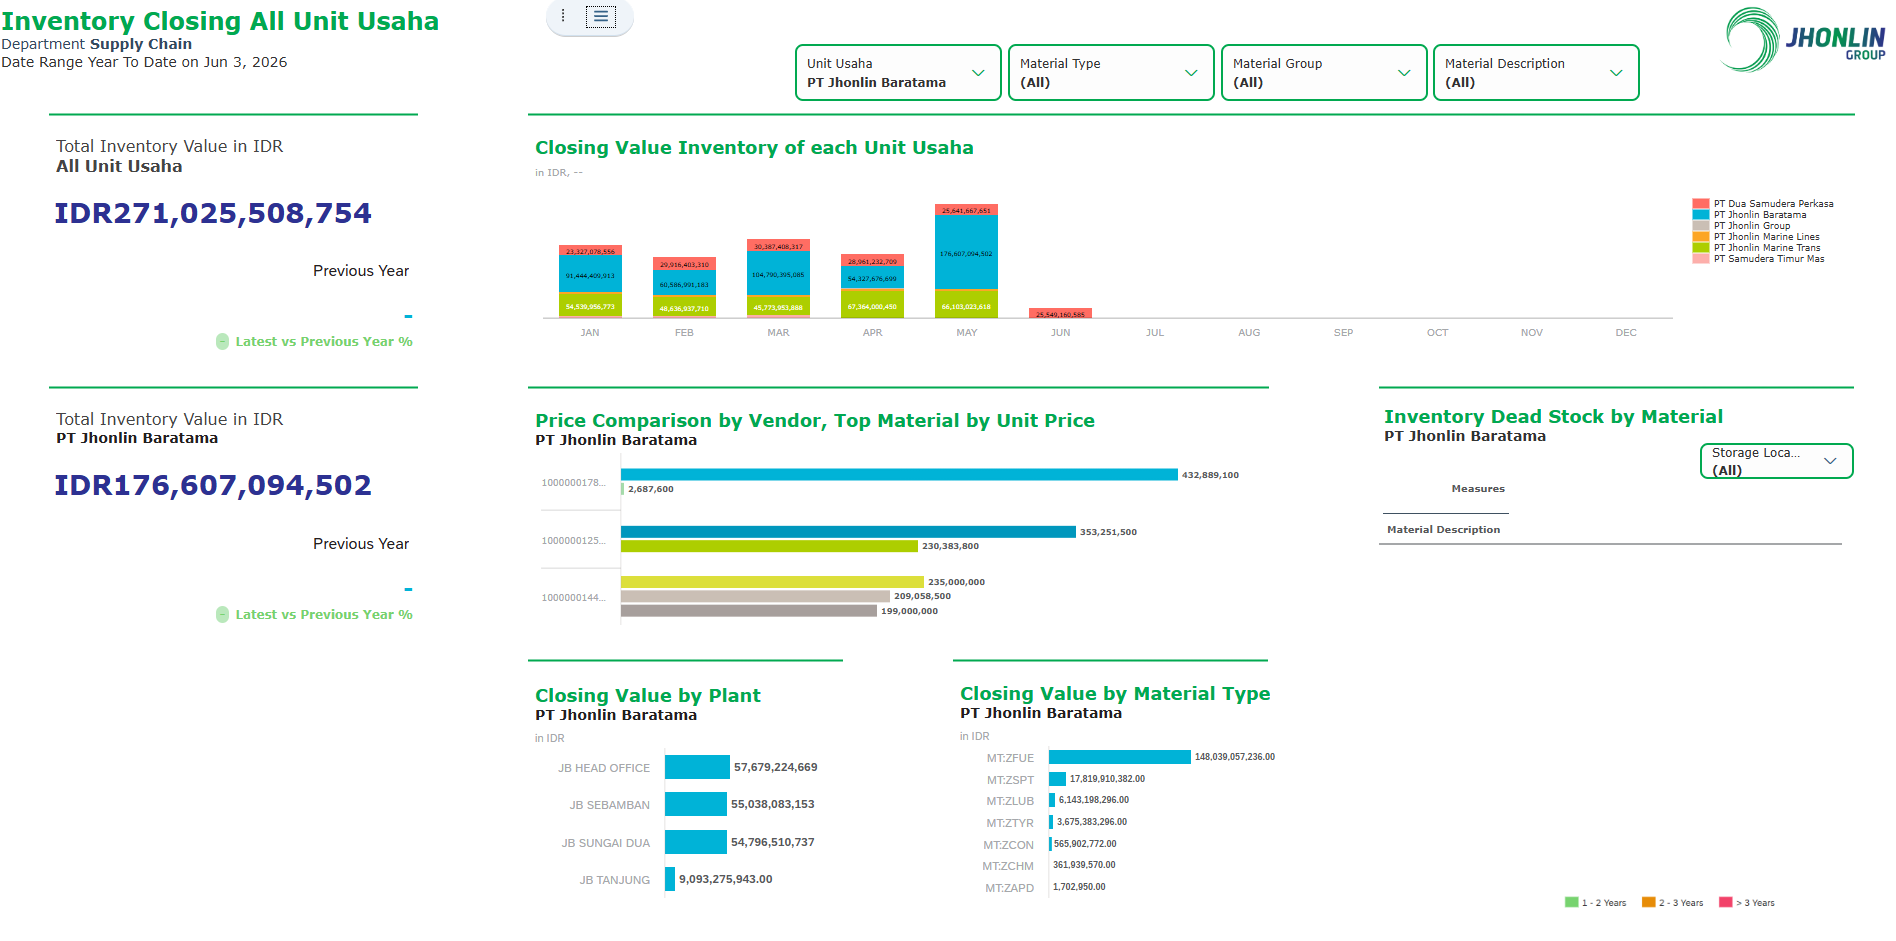Select the 2 - 3 Years legend swatch
The image size is (1896, 941).
(1648, 903)
